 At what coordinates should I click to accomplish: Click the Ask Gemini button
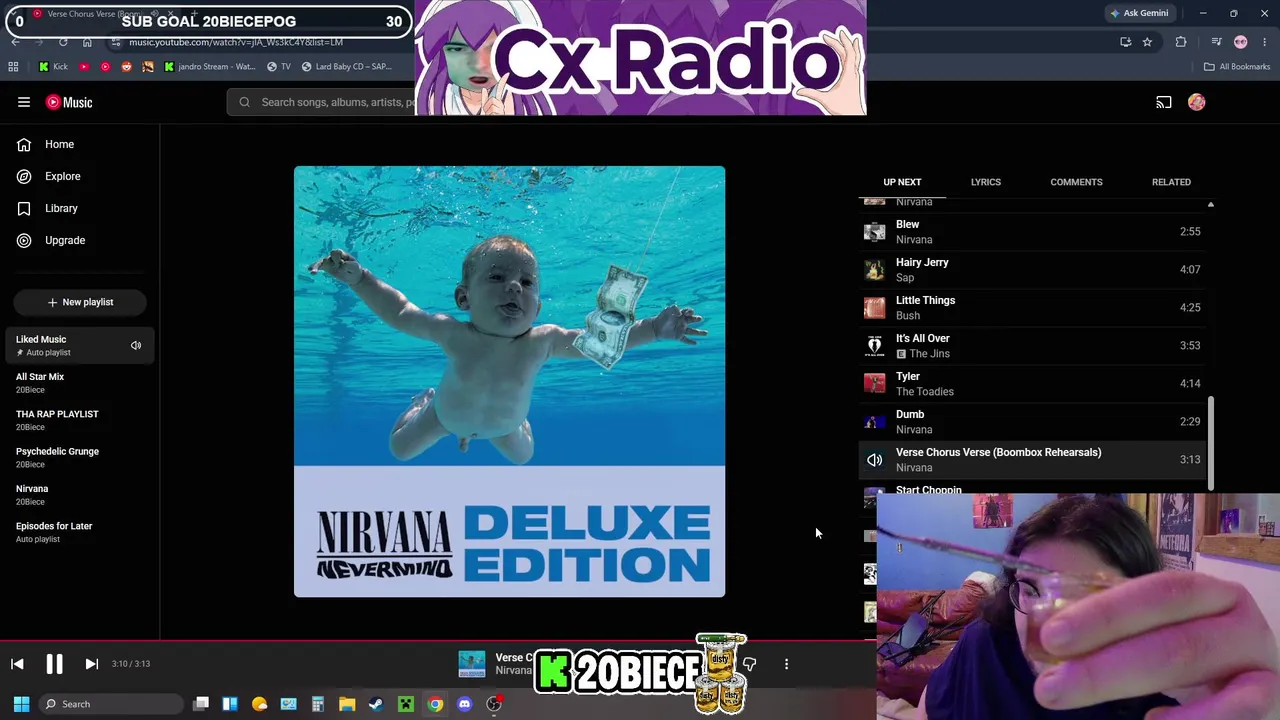pyautogui.click(x=1139, y=13)
